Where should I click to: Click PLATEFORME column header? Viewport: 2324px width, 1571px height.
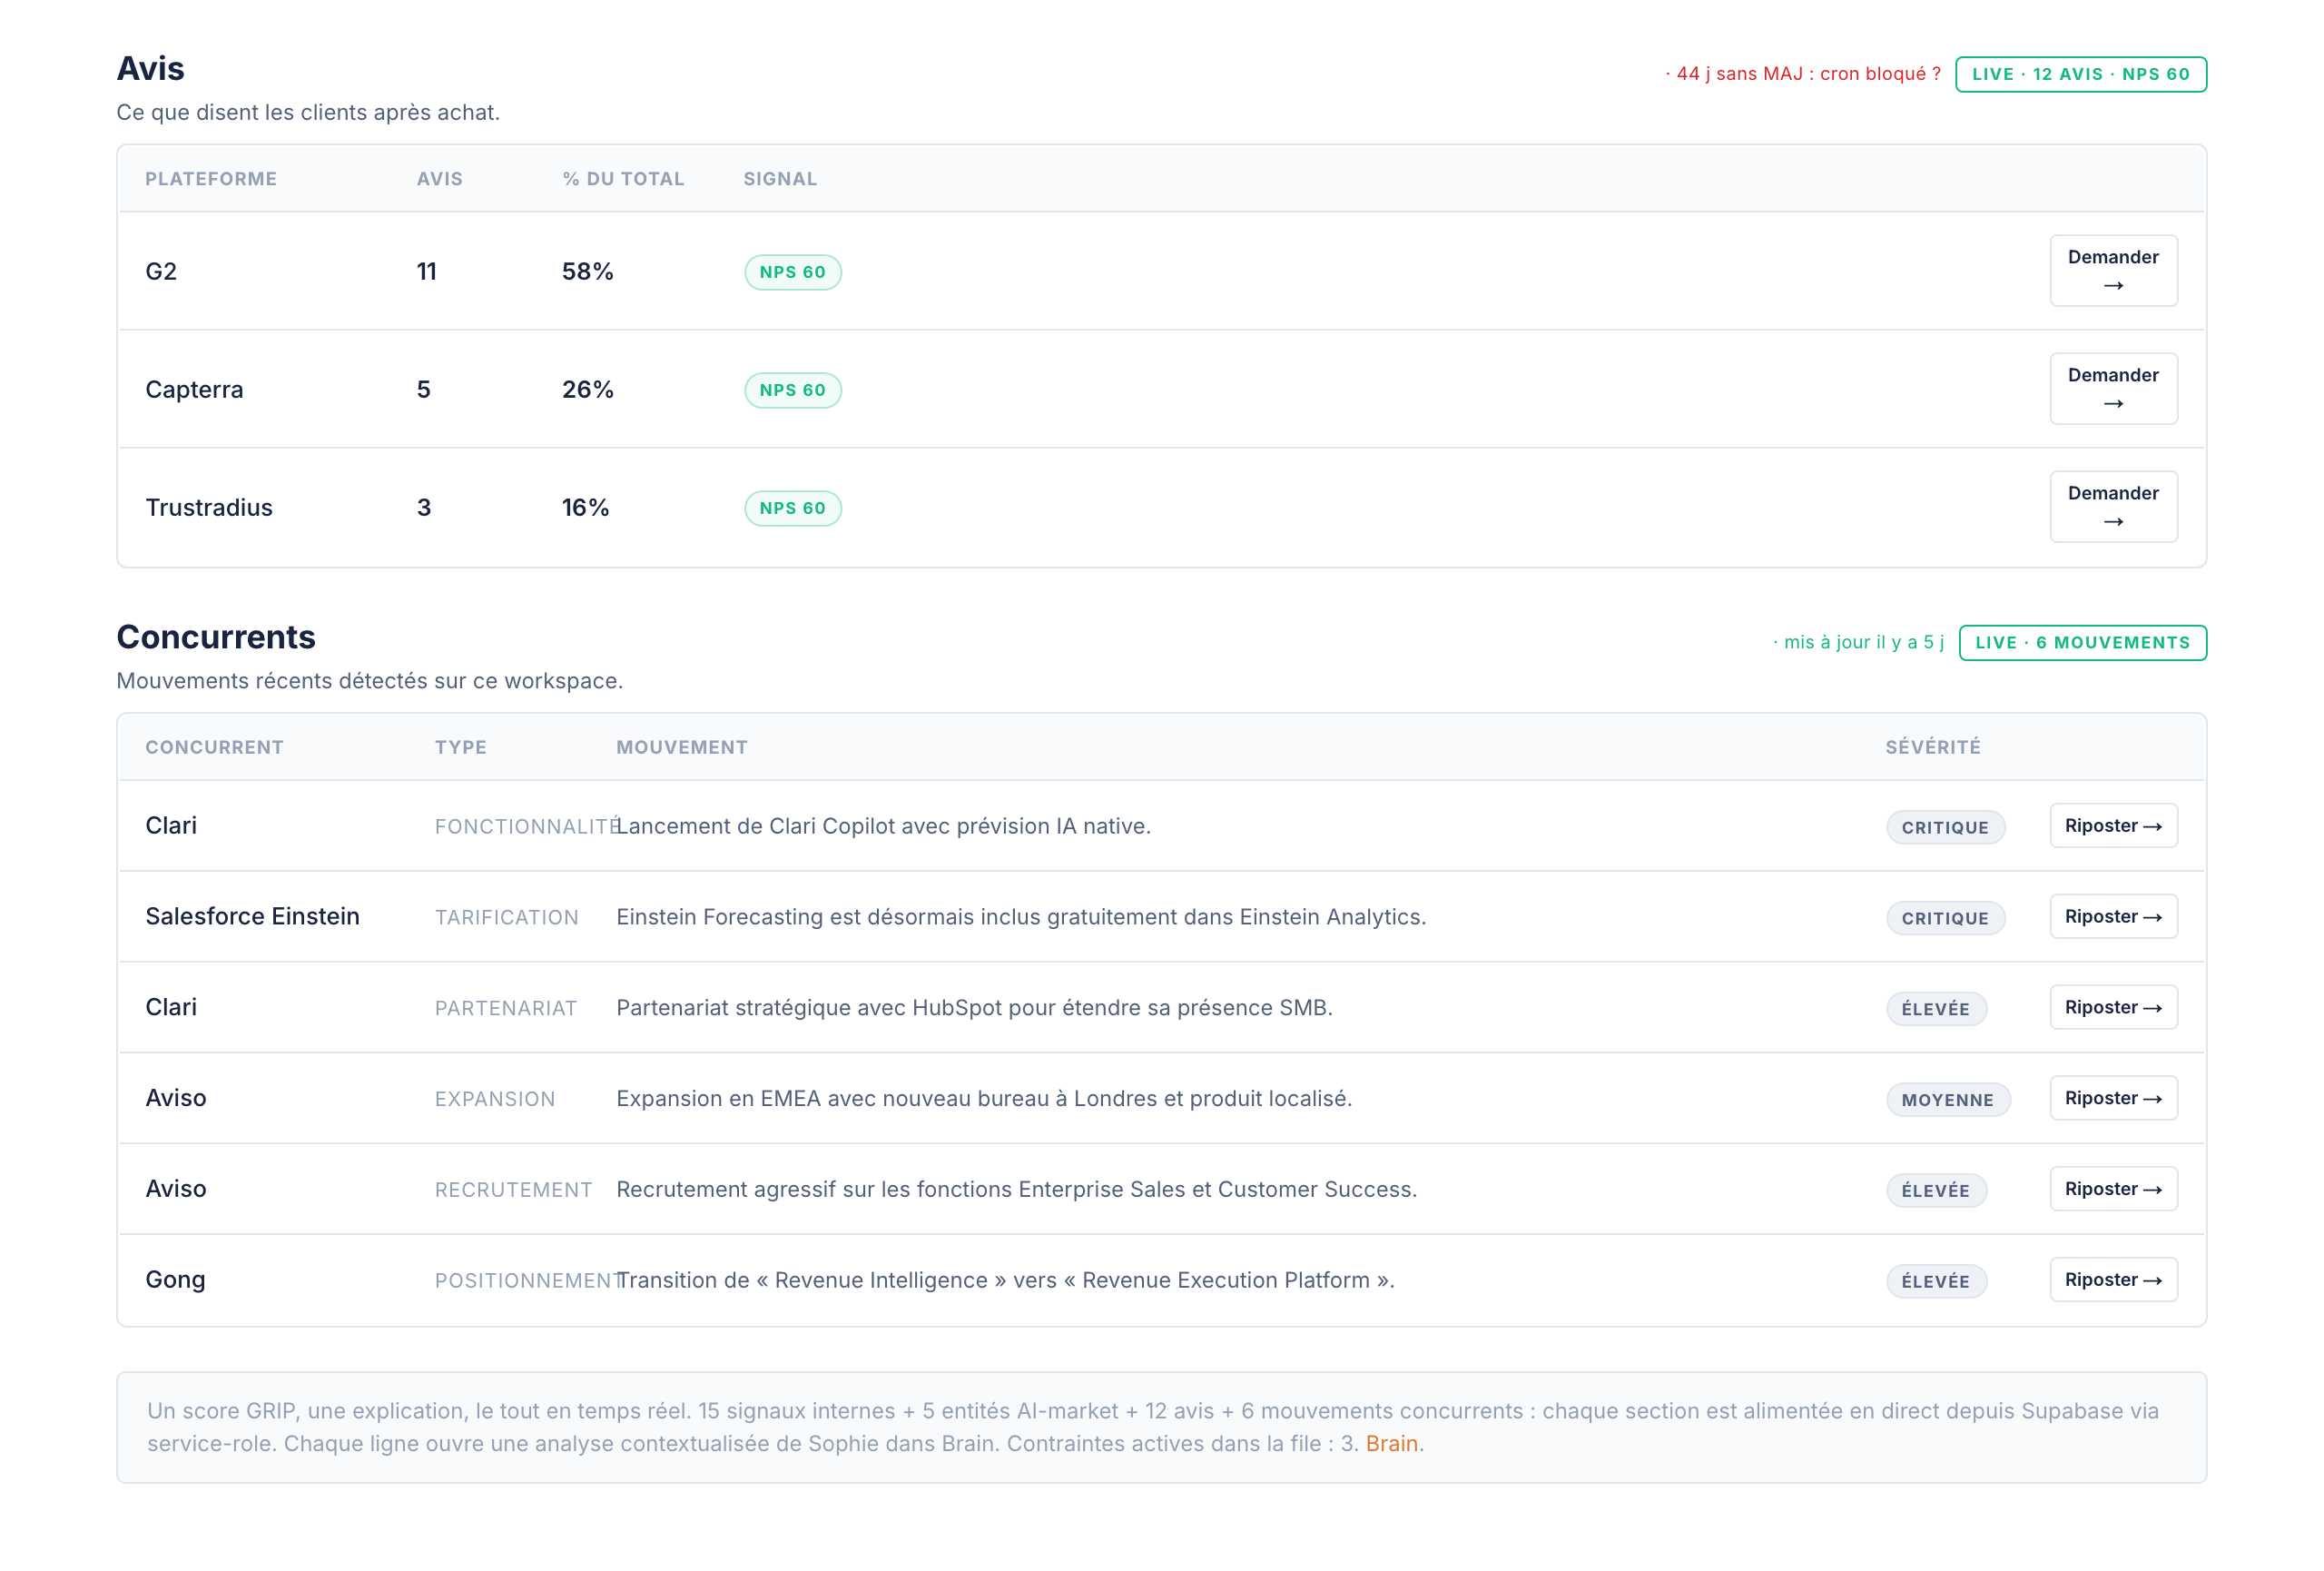tap(211, 179)
